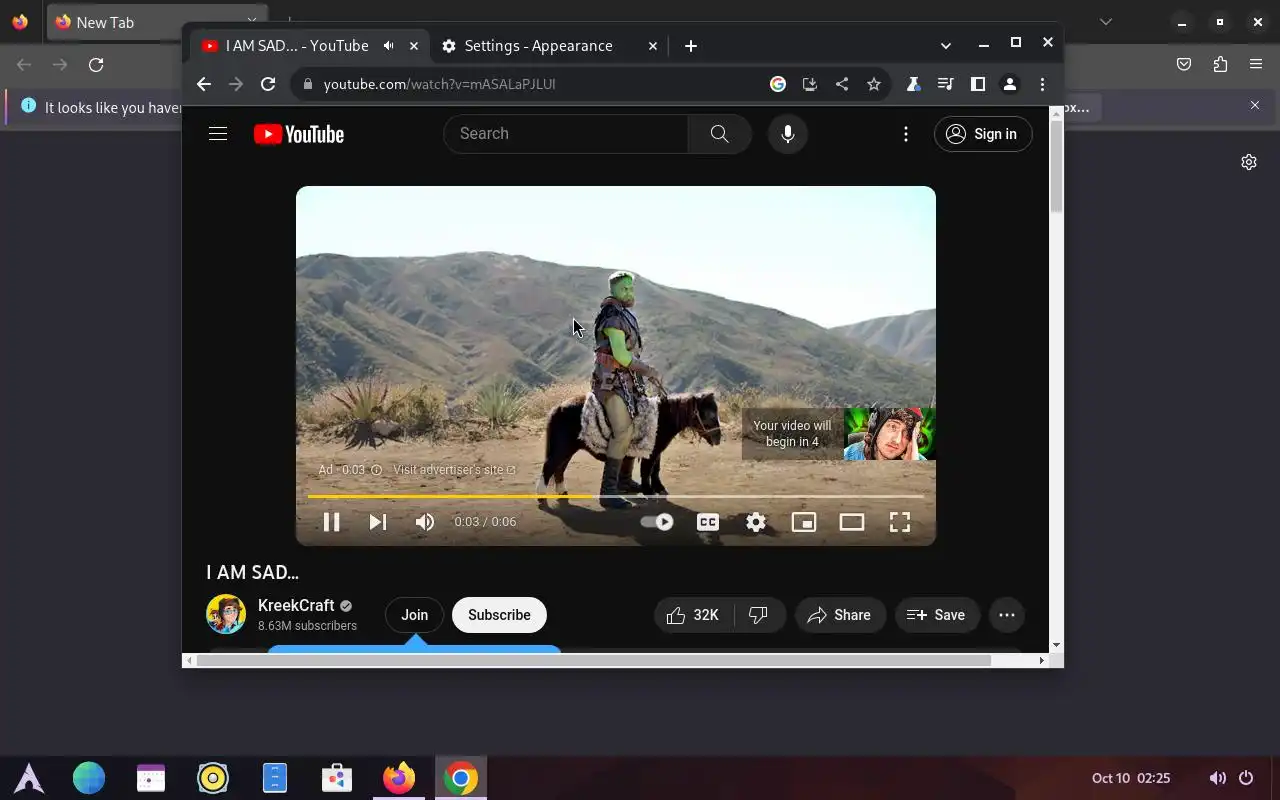
Task: Open Firefox extensions puzzle icon
Action: [x=1220, y=65]
